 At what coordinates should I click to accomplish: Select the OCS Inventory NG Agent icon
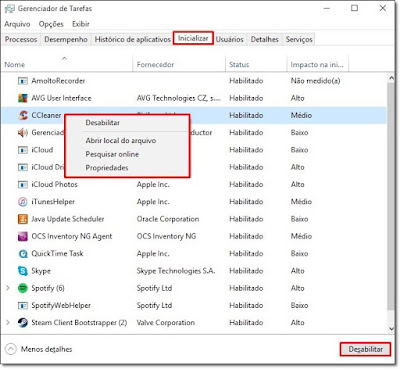(23, 236)
